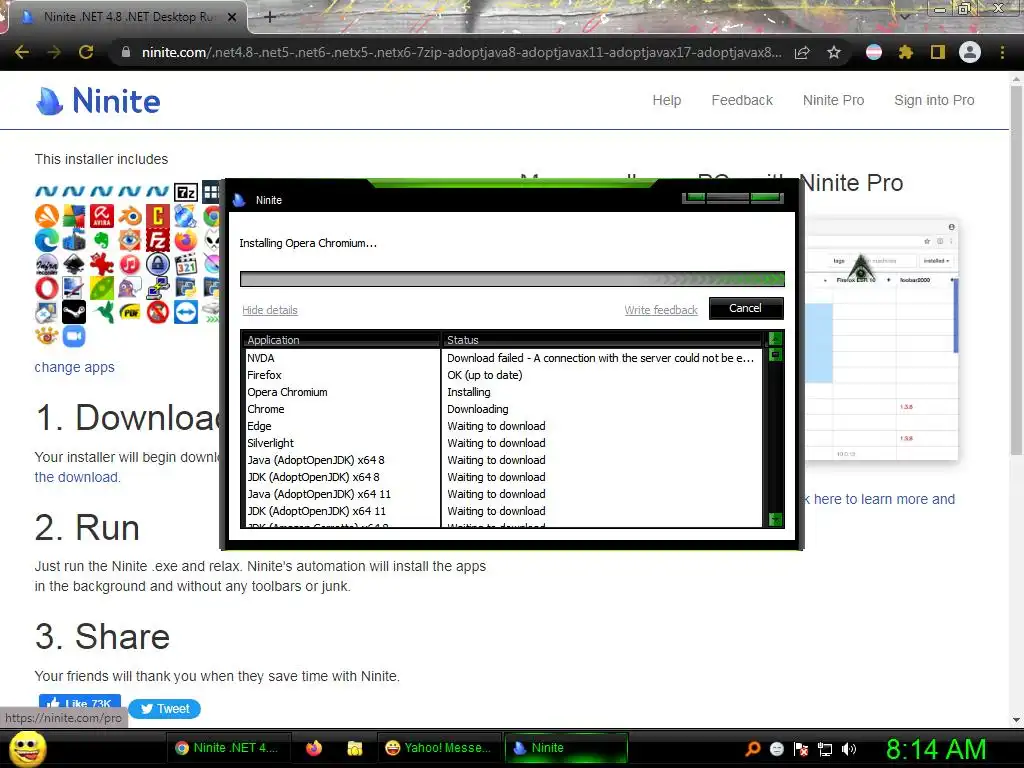Click the Facebook Like button
Screen dimensions: 1024x768
80,703
